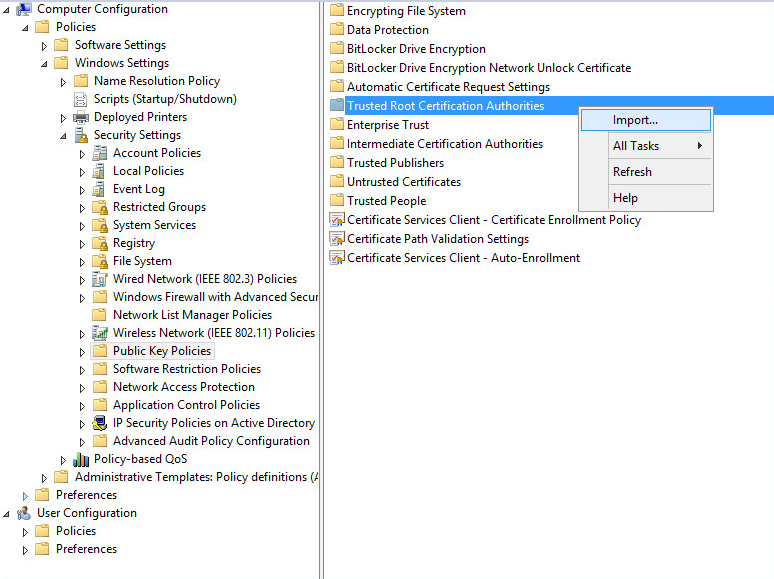Image resolution: width=774 pixels, height=579 pixels.
Task: Click the Deployed Printers icon
Action: click(x=81, y=117)
